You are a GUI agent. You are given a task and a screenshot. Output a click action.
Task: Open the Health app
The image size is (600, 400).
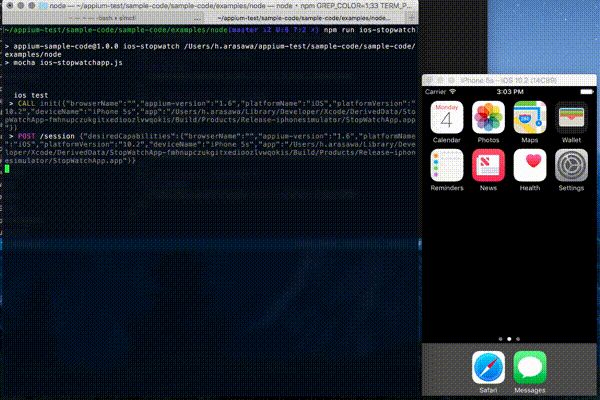pyautogui.click(x=530, y=165)
